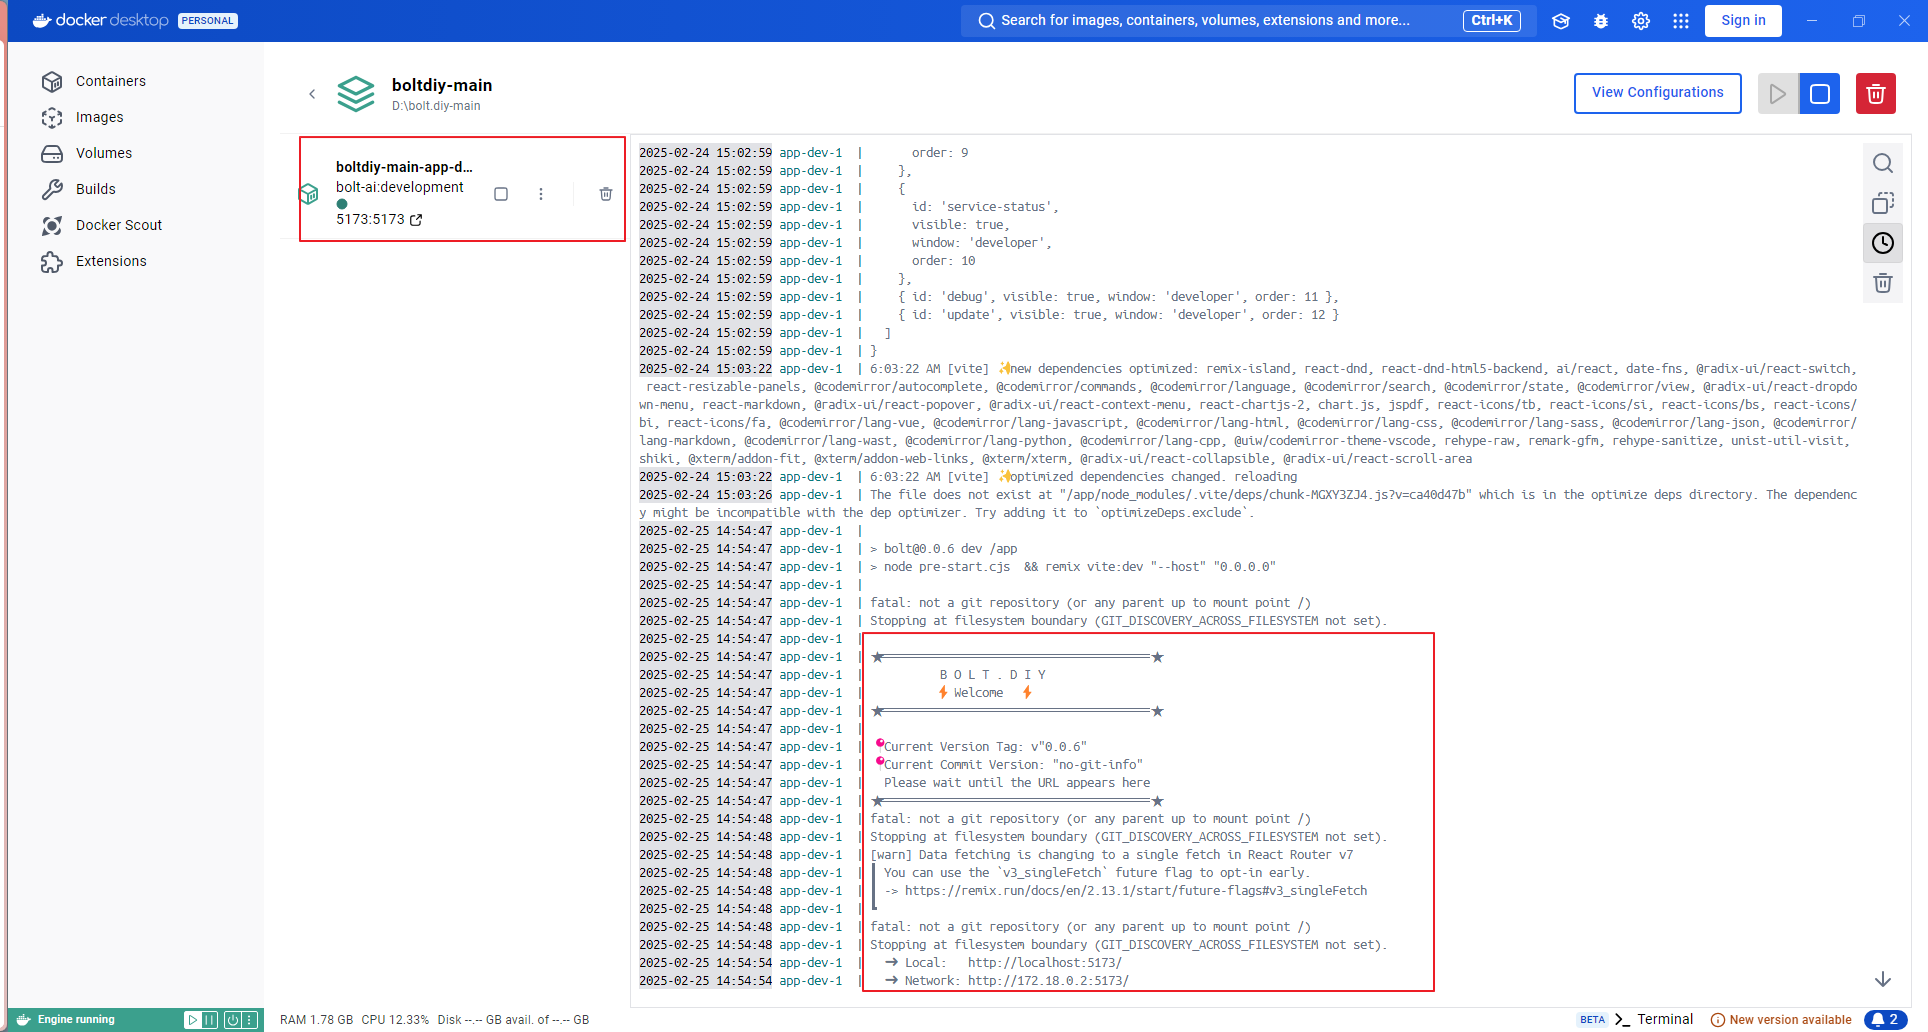Click the BETA label
This screenshot has height=1032, width=1928.
click(1592, 1020)
